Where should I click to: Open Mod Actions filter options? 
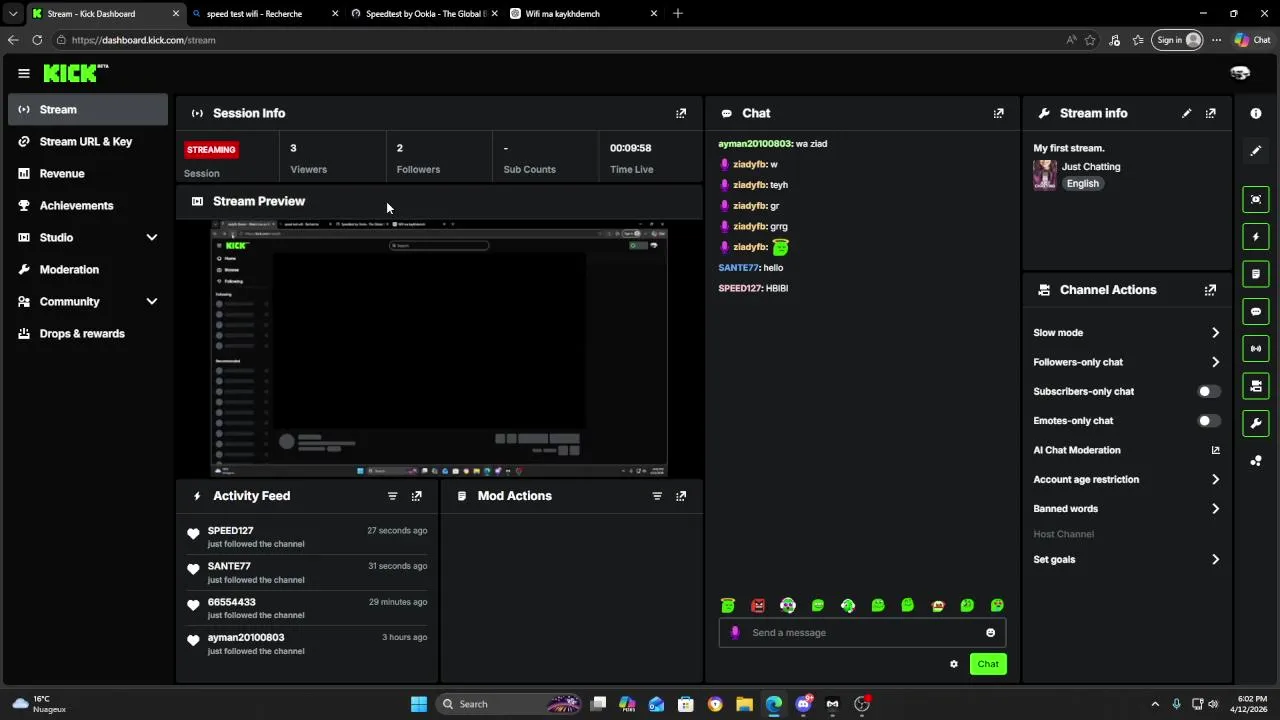[x=657, y=496]
